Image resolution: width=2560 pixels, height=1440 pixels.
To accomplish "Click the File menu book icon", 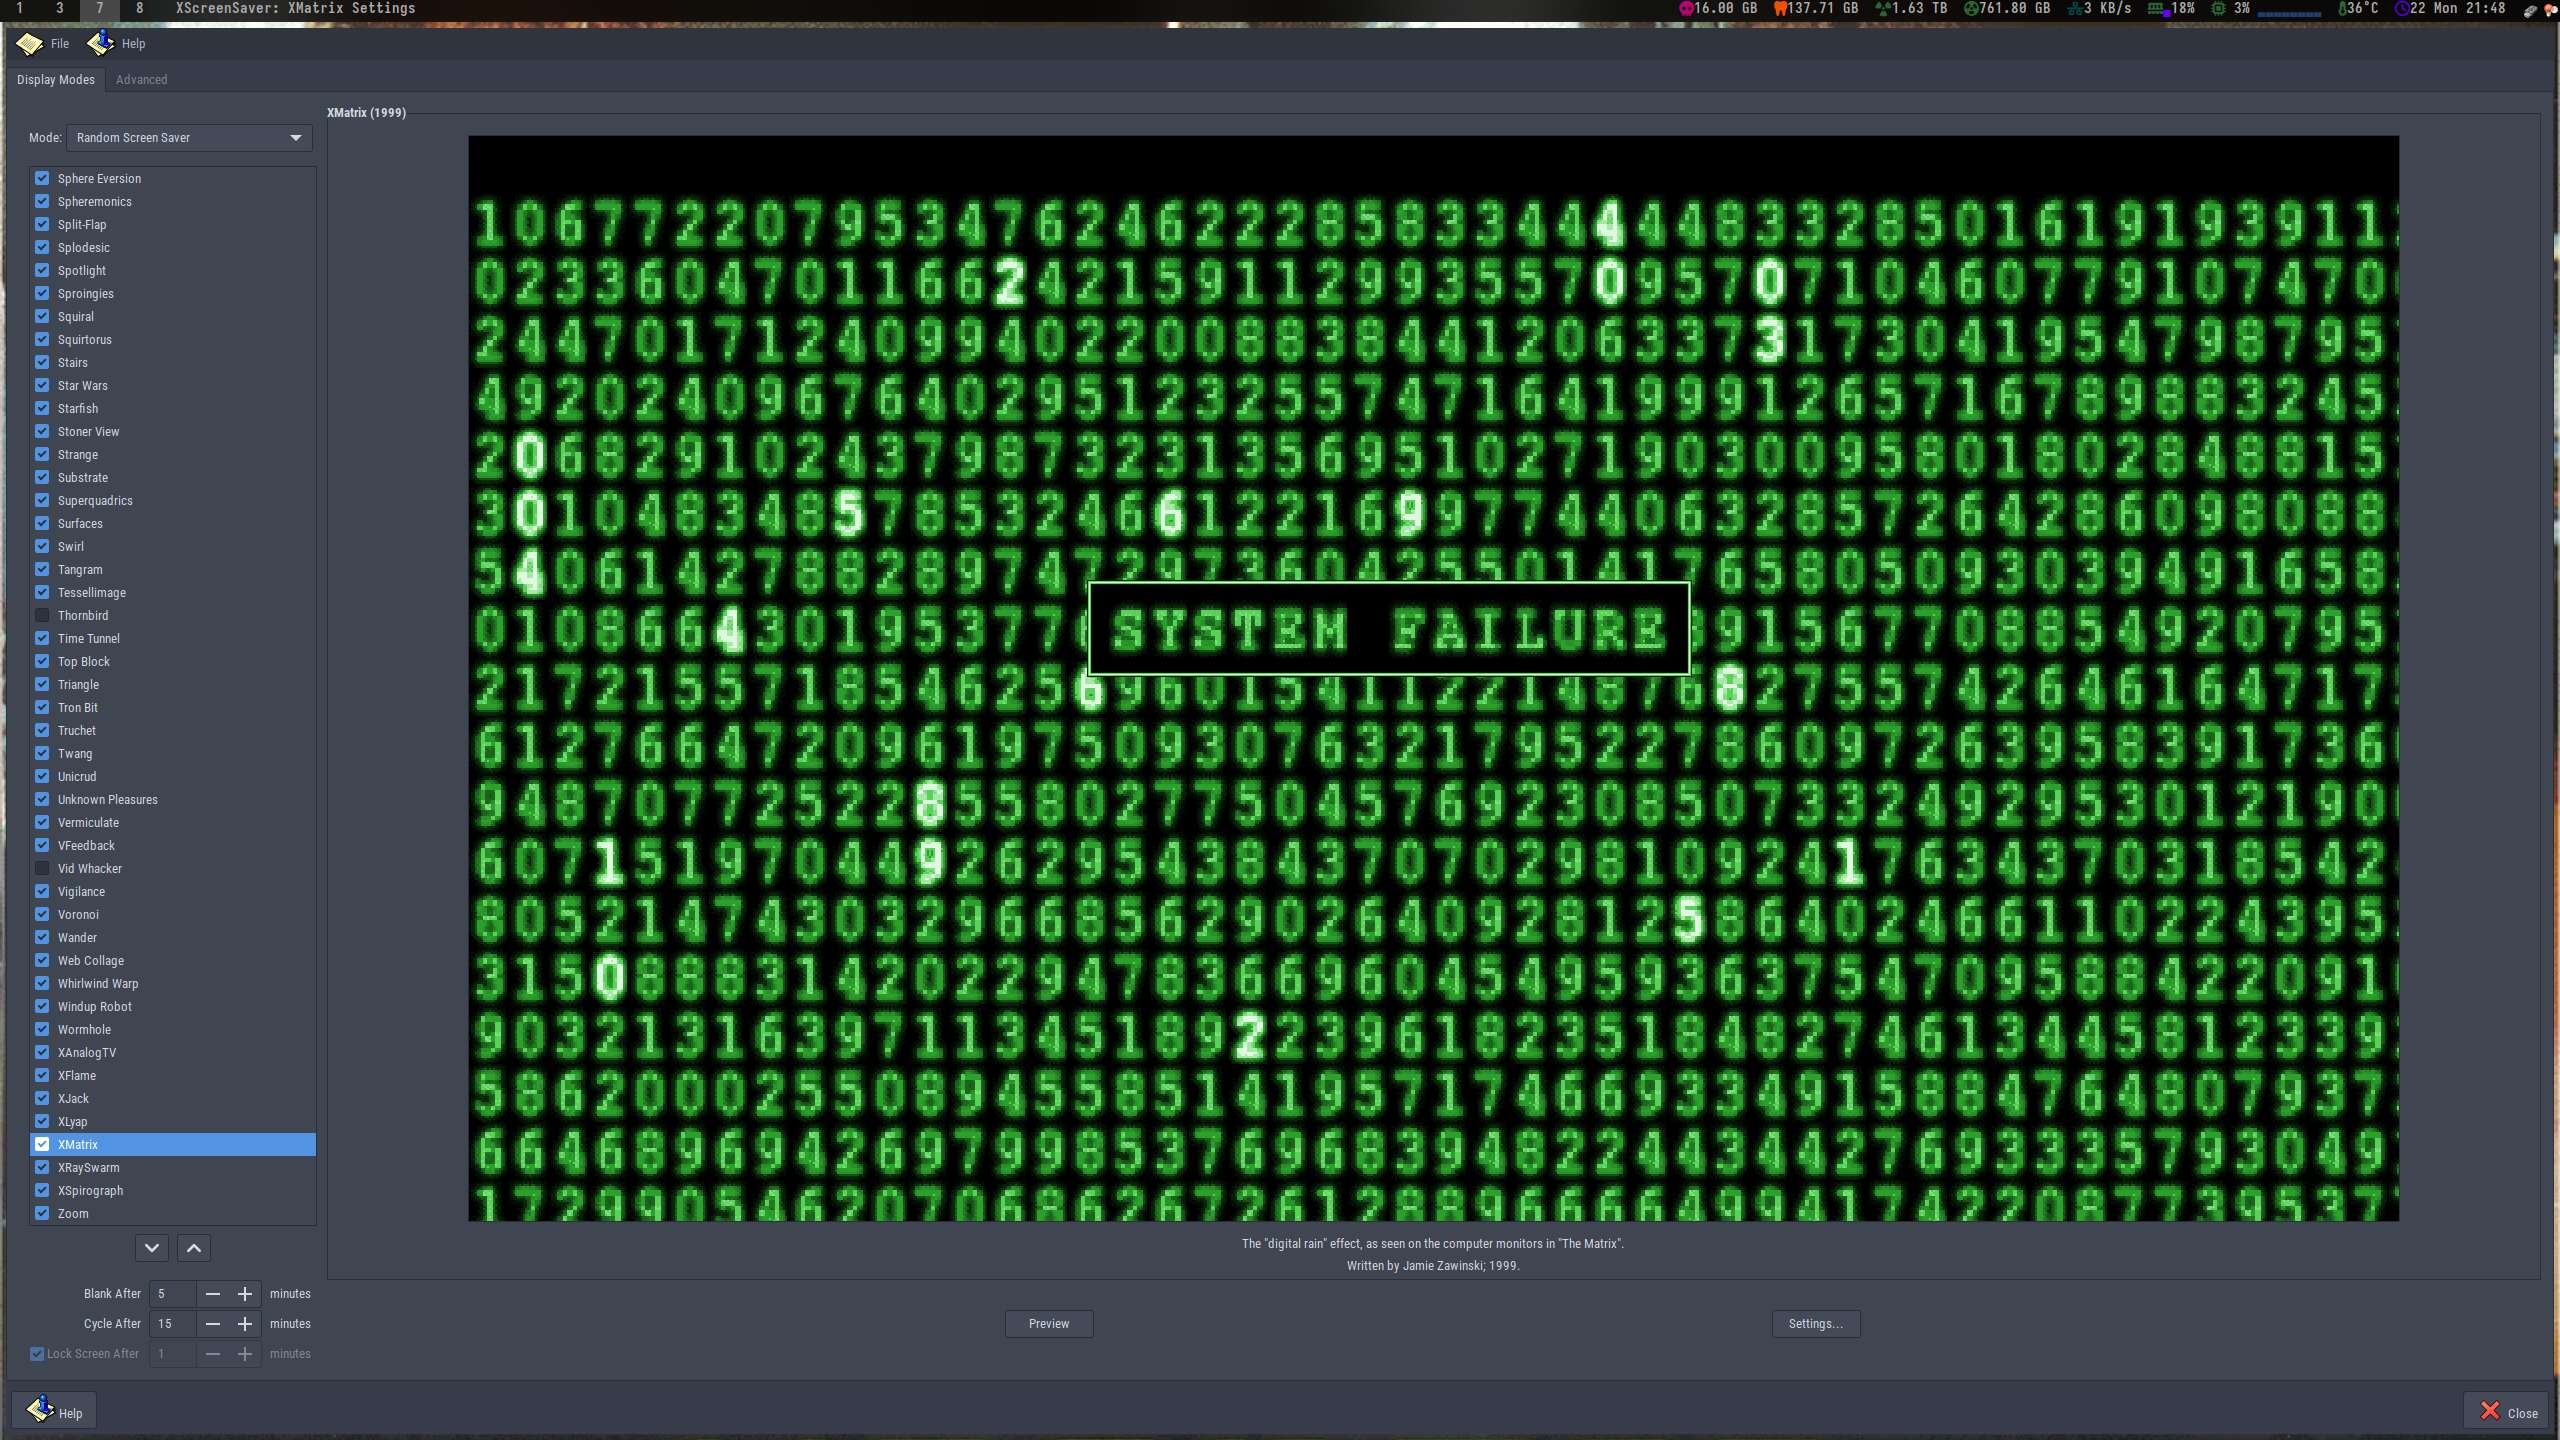I will click(29, 44).
